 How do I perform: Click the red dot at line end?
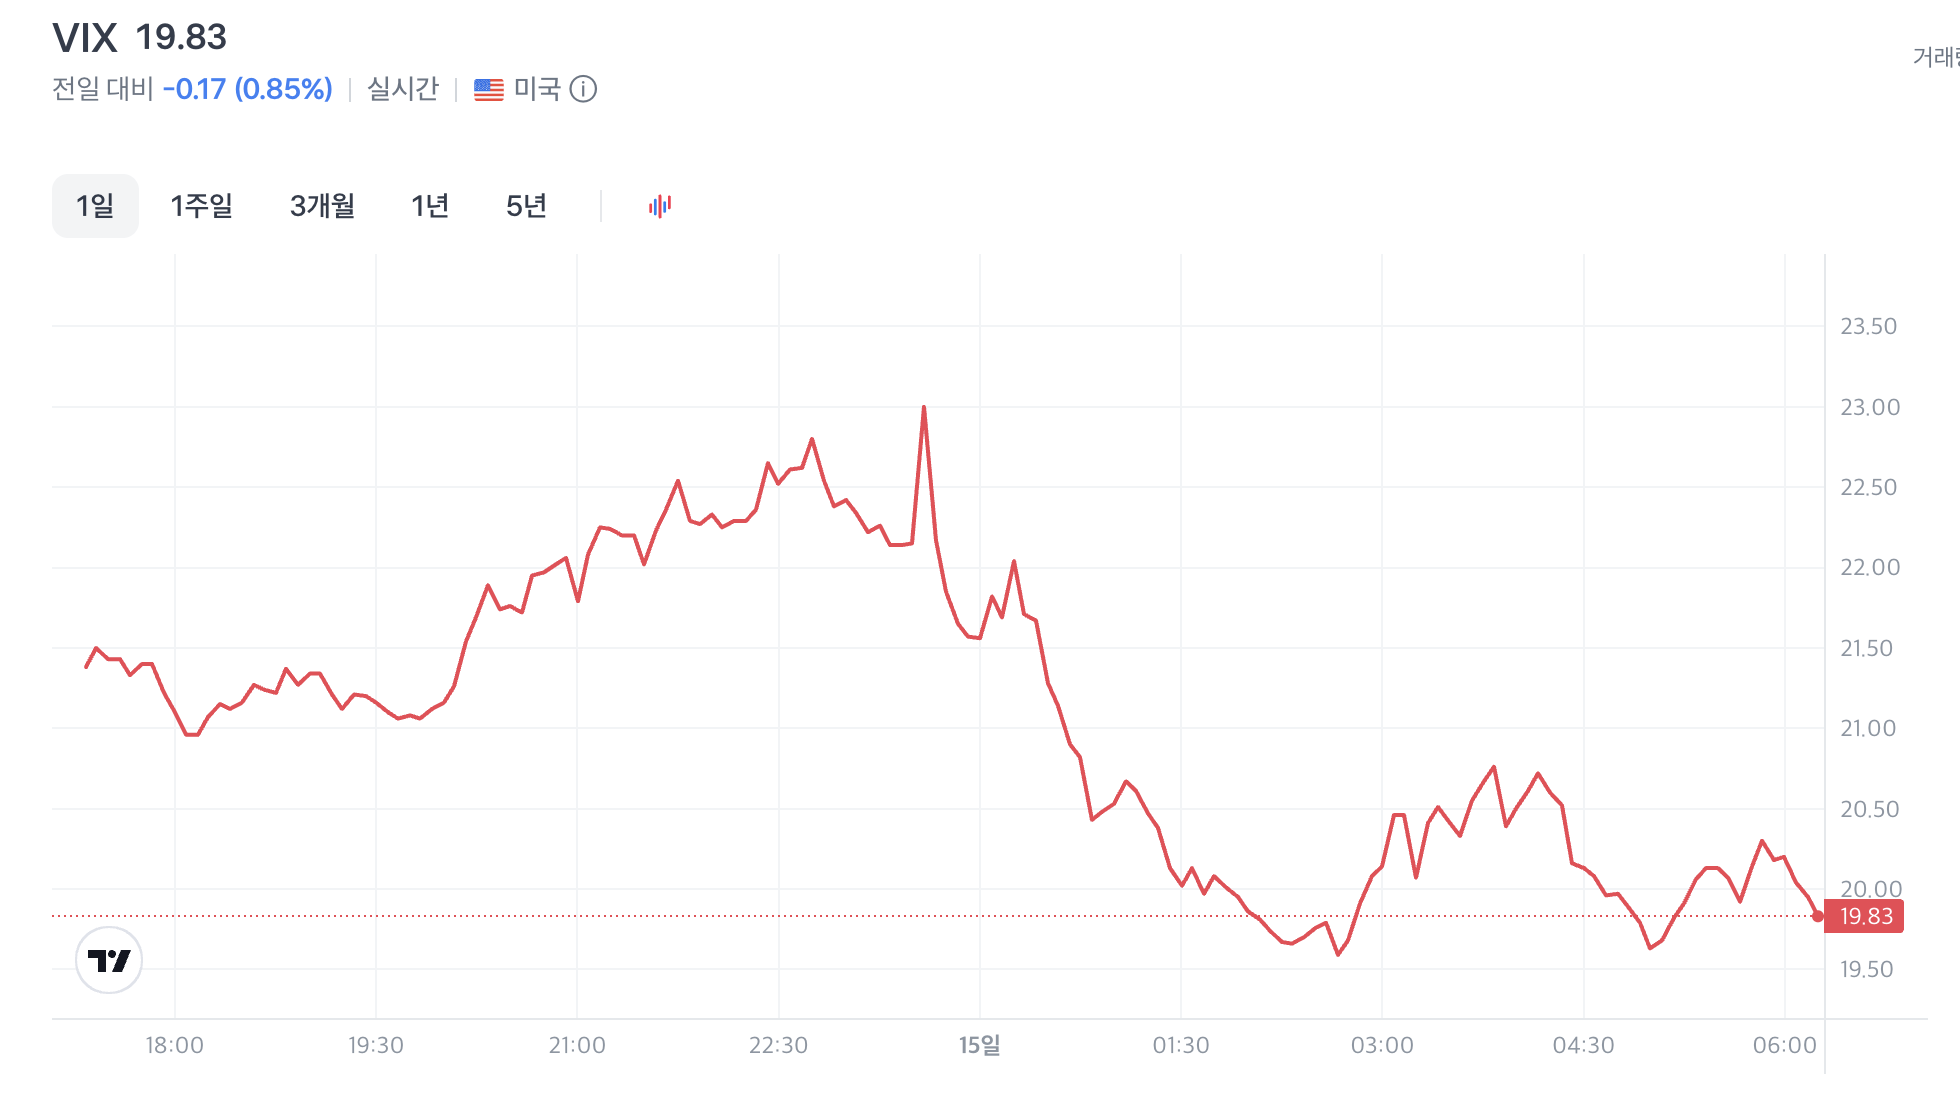(1818, 916)
